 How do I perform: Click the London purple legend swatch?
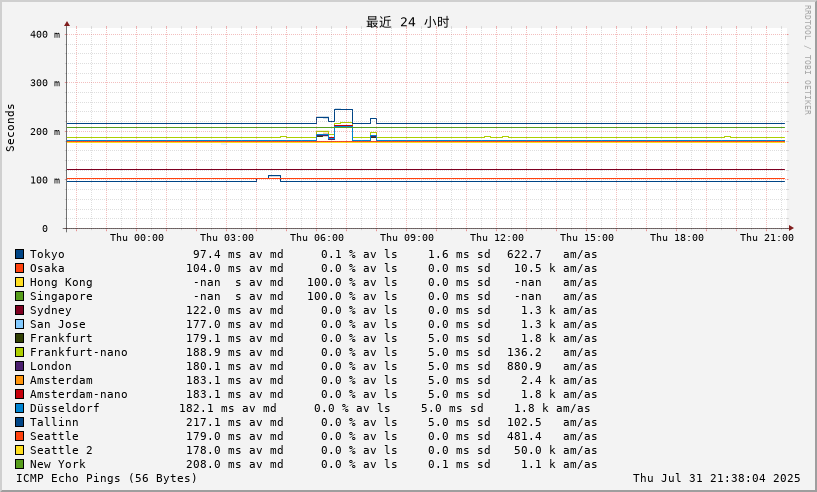[19, 367]
